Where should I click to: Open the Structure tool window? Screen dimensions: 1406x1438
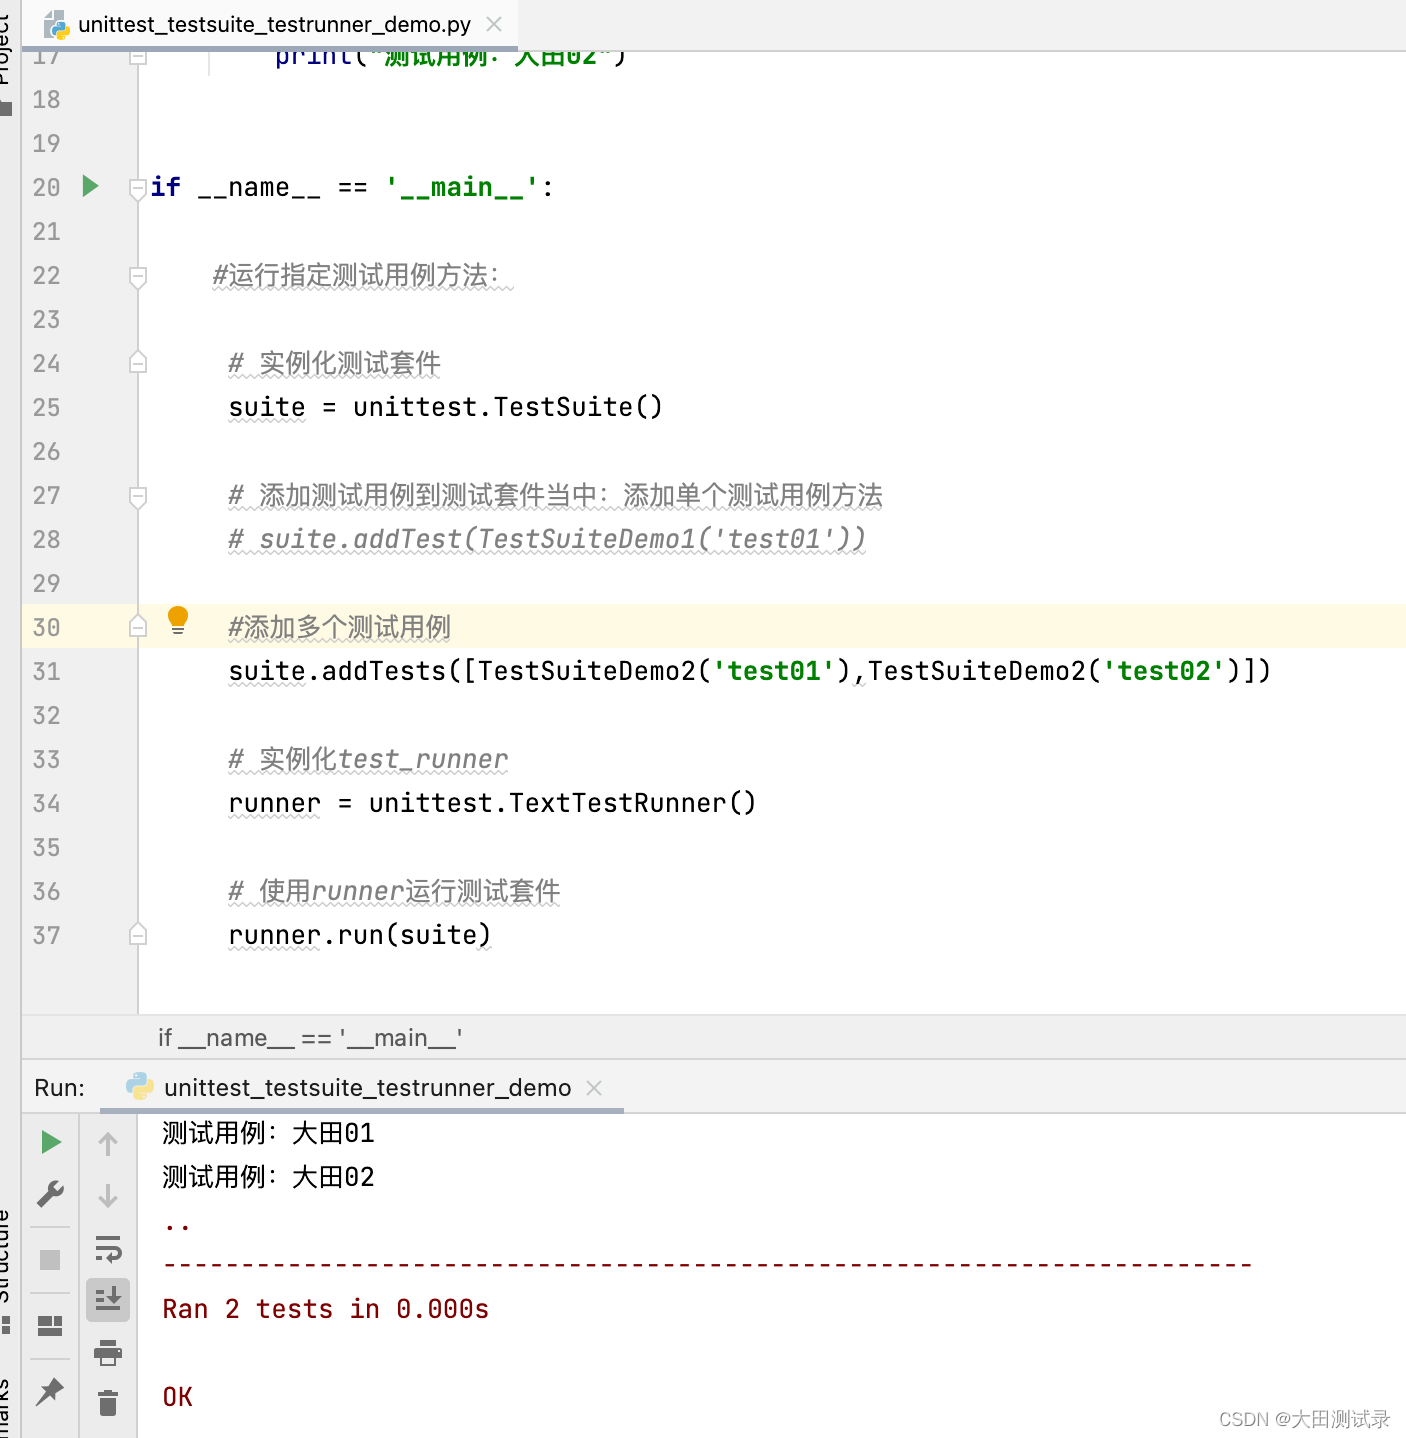[7, 1250]
